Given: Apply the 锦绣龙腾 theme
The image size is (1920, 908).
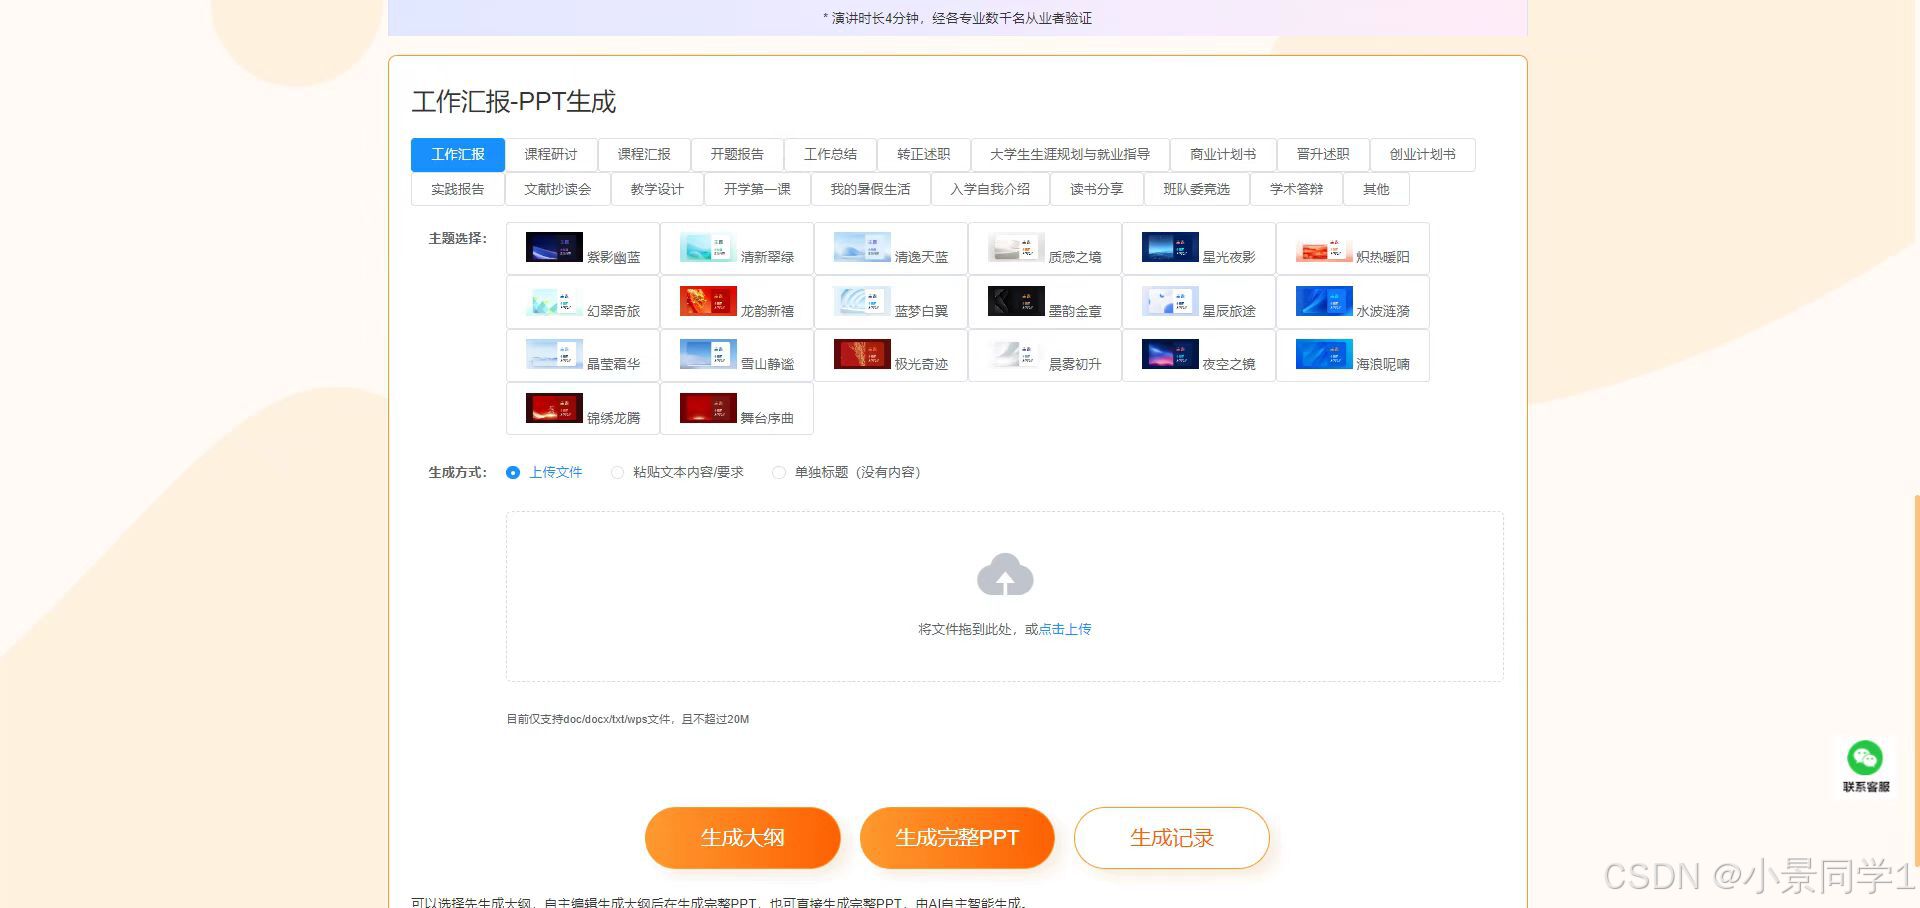Looking at the screenshot, I should [x=583, y=408].
